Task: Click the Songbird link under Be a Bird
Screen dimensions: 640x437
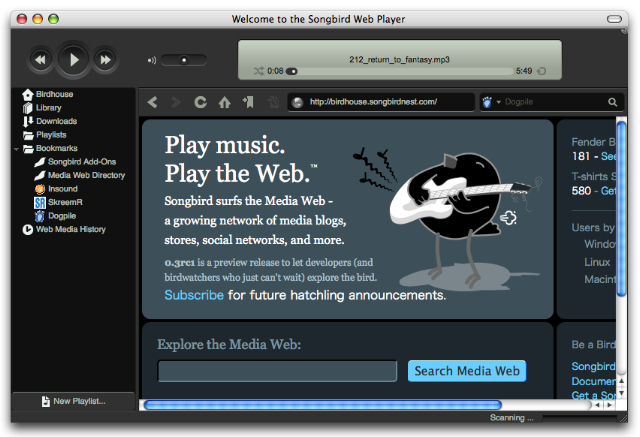Action: [593, 366]
